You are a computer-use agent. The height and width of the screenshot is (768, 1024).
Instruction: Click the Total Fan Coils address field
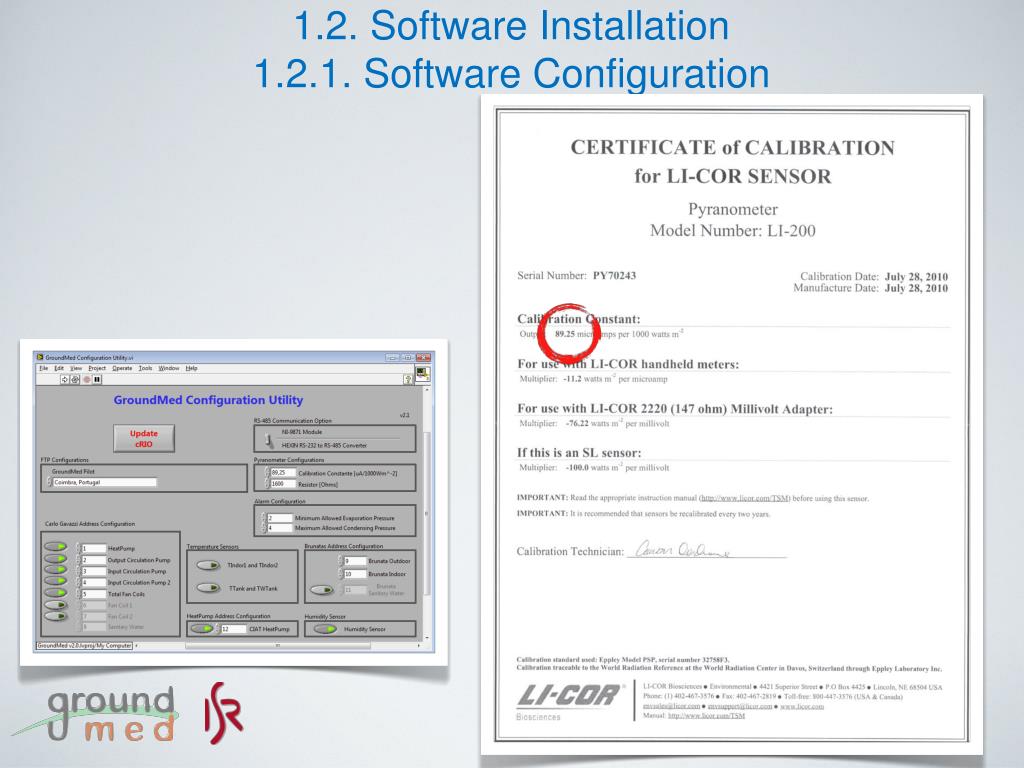tap(93, 594)
